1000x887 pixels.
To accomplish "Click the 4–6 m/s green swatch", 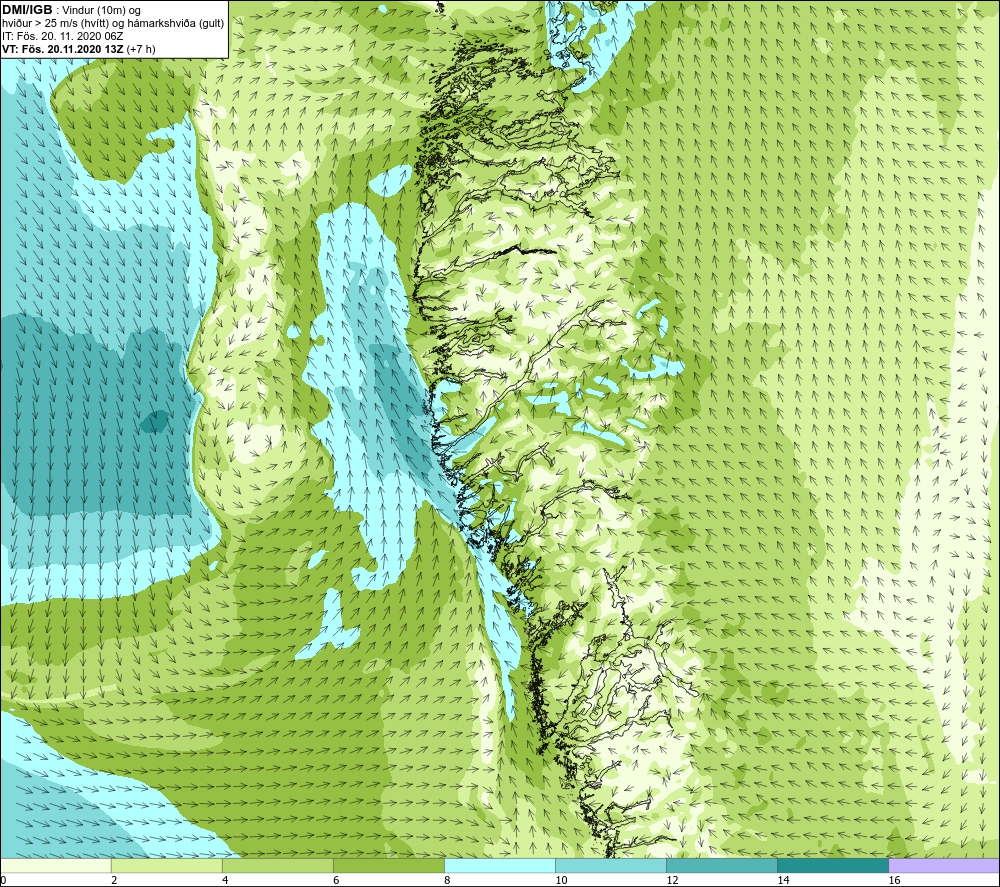I will click(277, 865).
